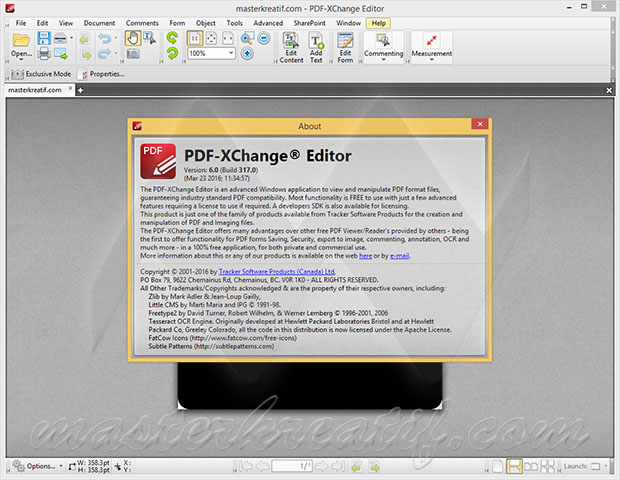Open the Properties pane button
The width and height of the screenshot is (620, 480).
pyautogui.click(x=102, y=74)
